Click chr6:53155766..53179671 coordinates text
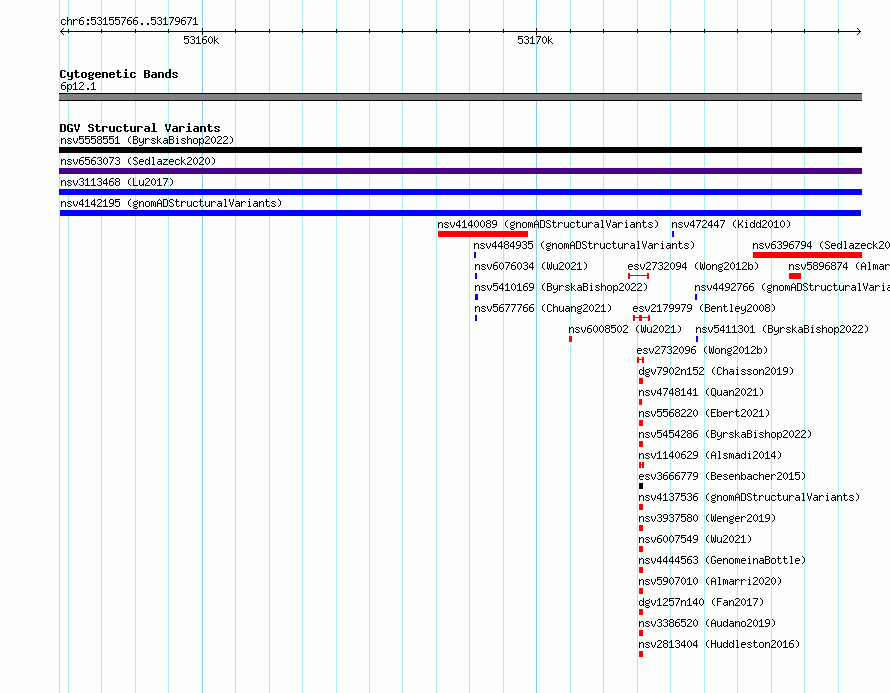 point(129,22)
